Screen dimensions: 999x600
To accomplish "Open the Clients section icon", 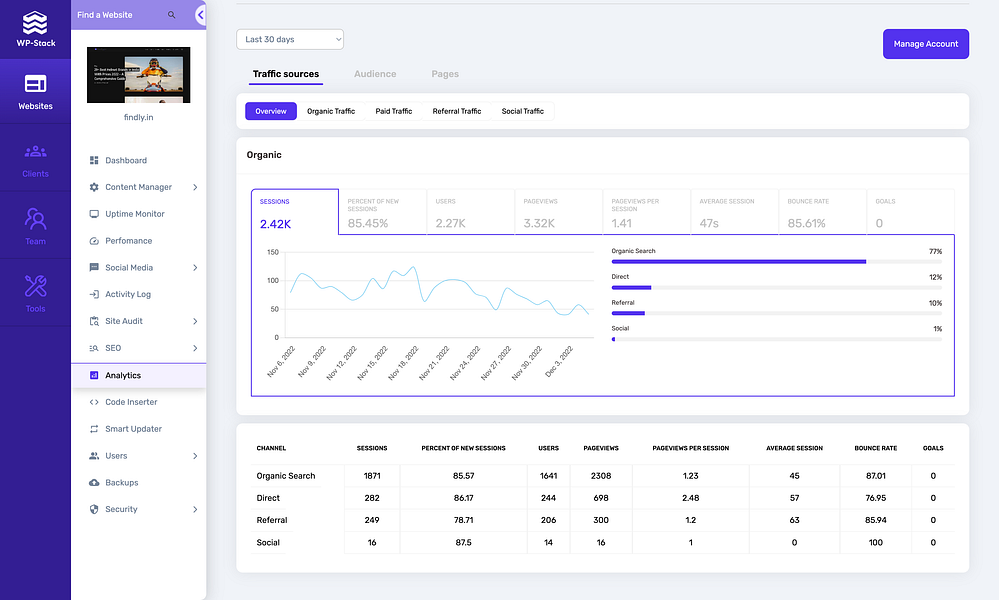I will click(x=35, y=152).
